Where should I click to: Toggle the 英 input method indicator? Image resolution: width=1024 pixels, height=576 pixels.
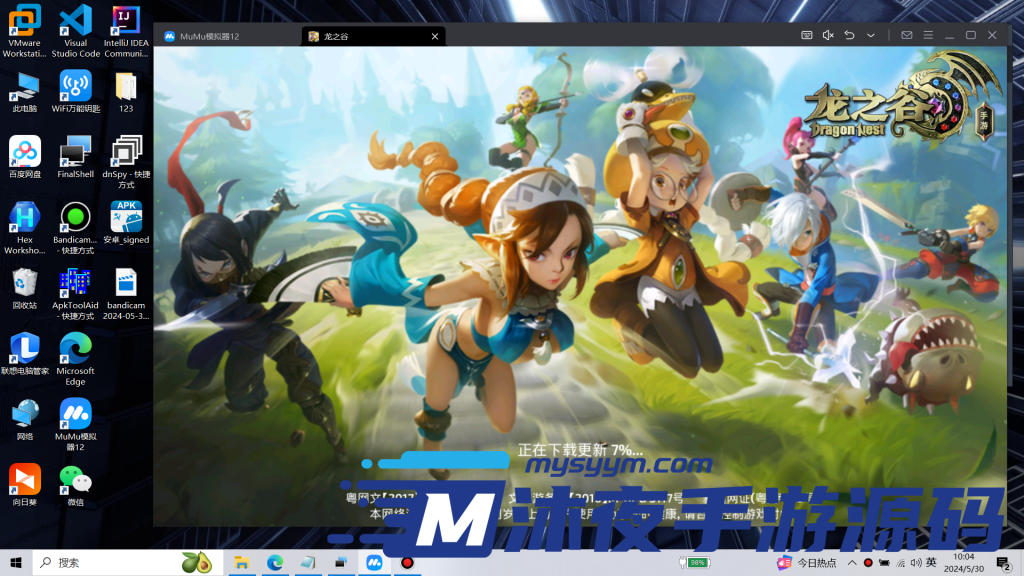[931, 563]
